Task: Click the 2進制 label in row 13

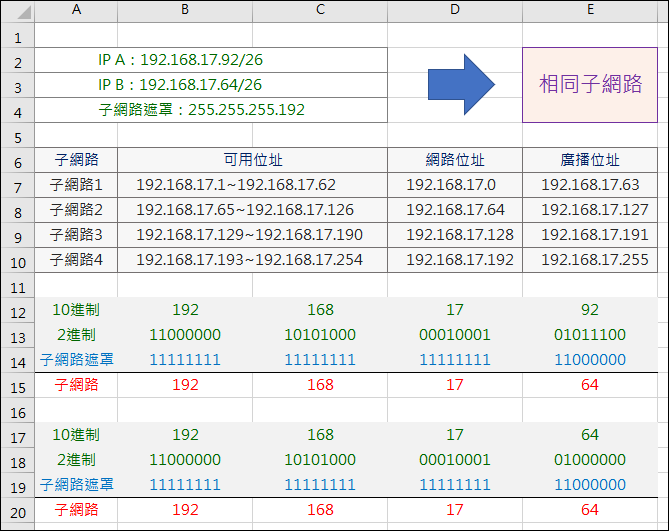Action: tap(76, 335)
